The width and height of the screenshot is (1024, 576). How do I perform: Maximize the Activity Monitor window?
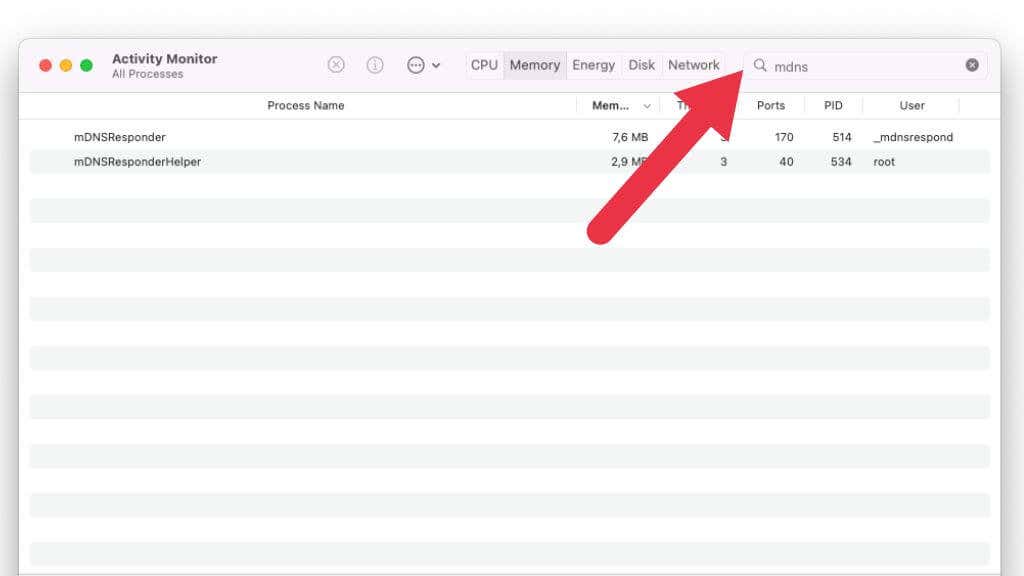(86, 65)
